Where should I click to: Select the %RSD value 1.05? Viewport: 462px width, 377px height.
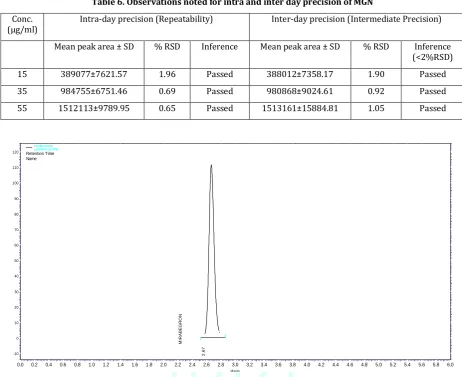(x=376, y=108)
